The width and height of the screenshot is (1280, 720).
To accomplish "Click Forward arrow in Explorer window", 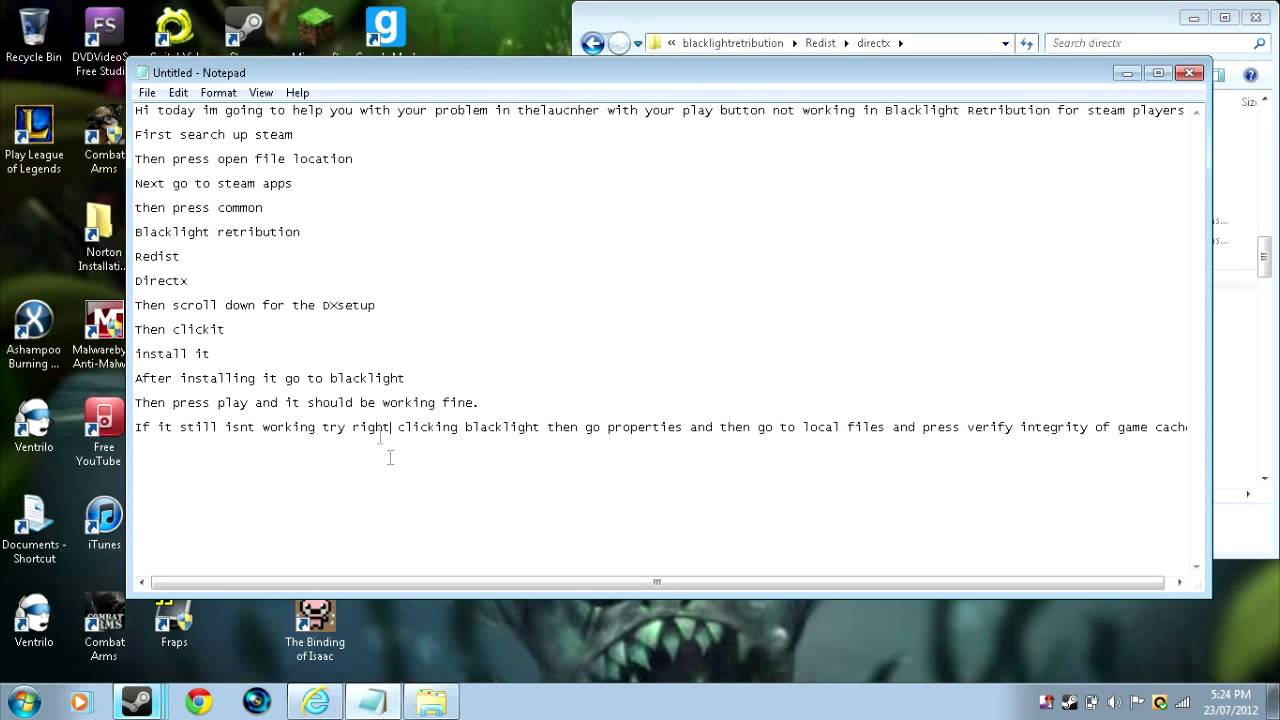I will click(x=619, y=43).
